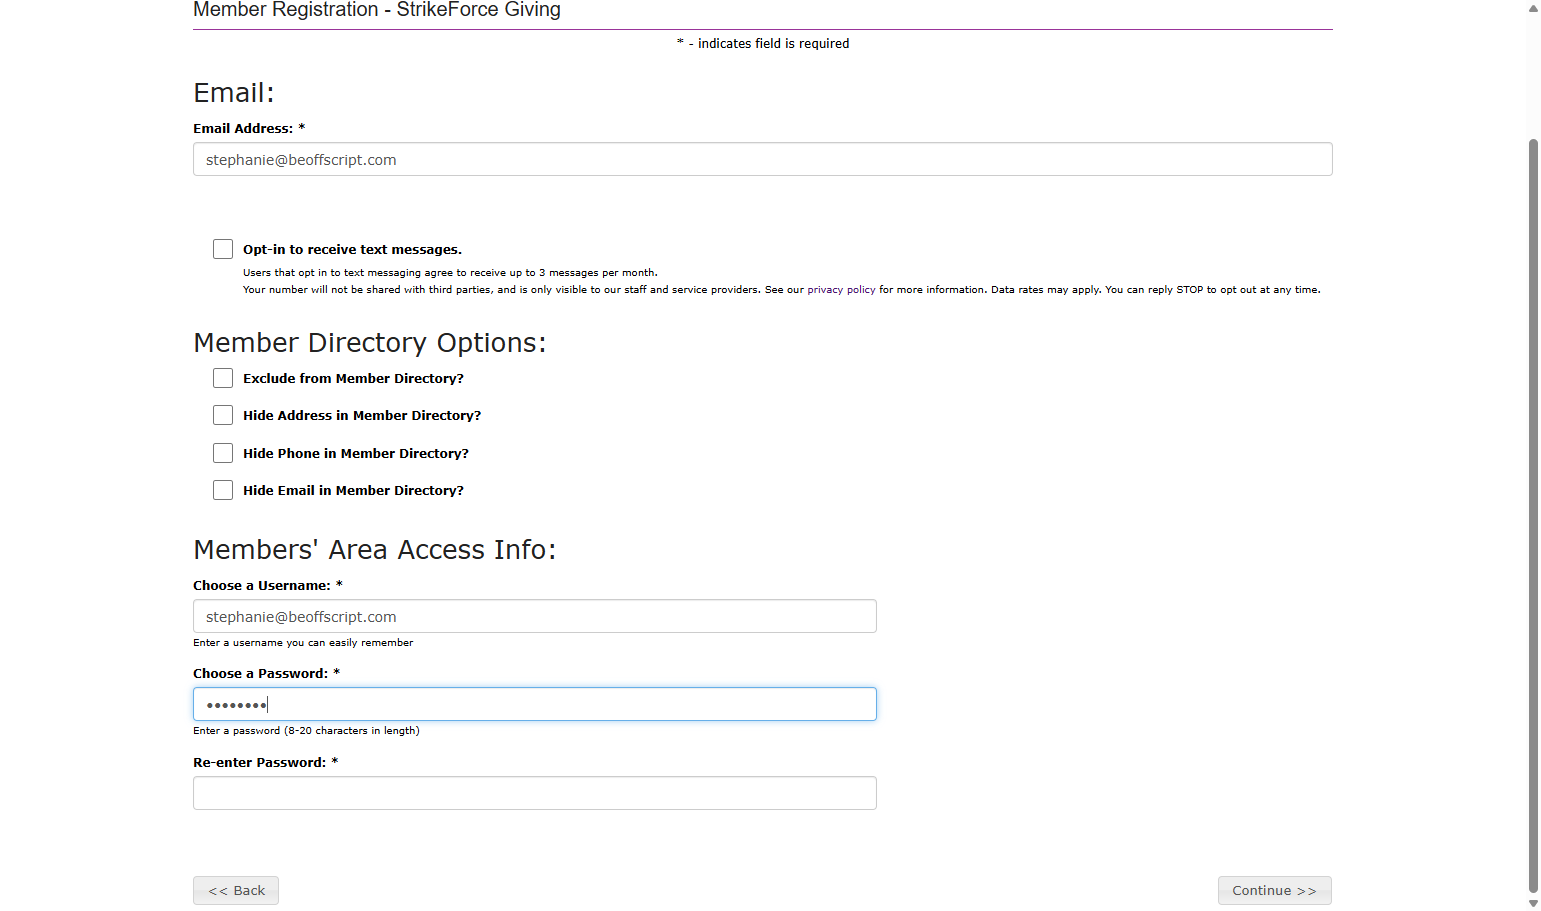Select the Re-enter Password field
This screenshot has width=1541, height=911.
534,793
